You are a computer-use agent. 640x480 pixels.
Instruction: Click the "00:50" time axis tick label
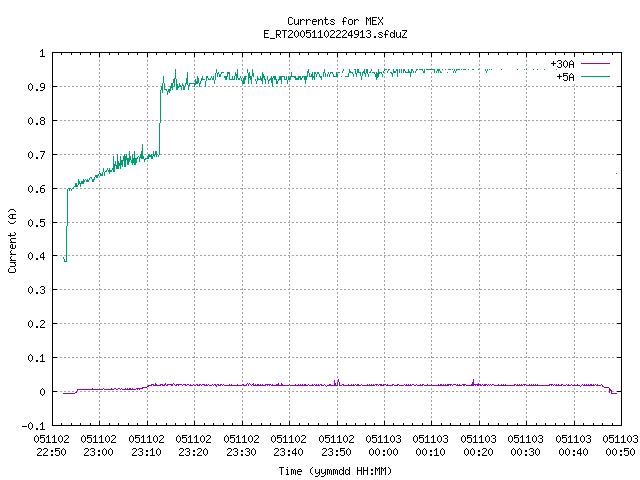(620, 452)
